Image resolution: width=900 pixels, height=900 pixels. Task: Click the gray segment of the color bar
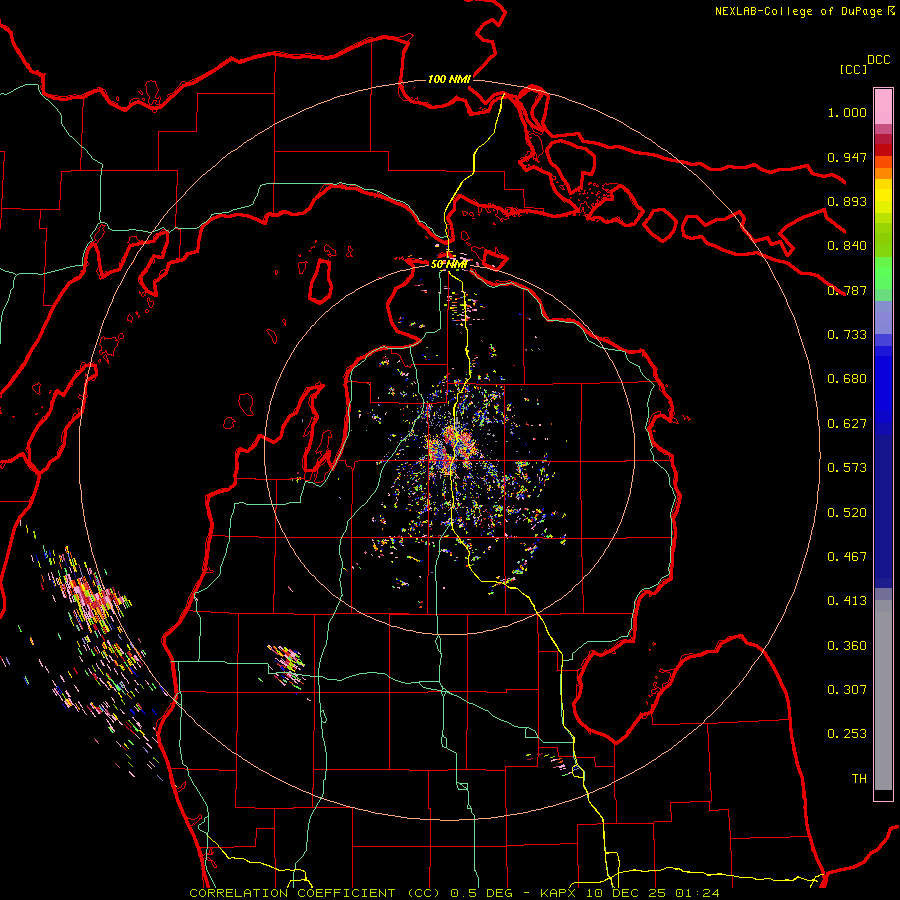(x=883, y=695)
